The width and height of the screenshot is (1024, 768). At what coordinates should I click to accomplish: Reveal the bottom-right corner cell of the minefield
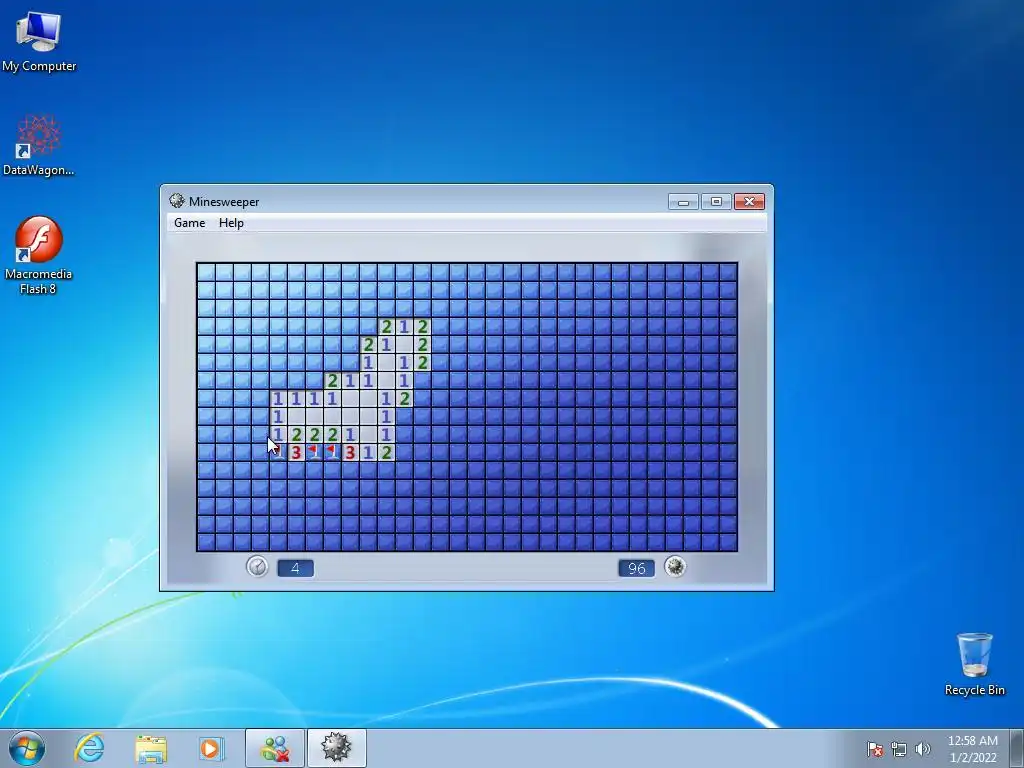click(x=728, y=542)
